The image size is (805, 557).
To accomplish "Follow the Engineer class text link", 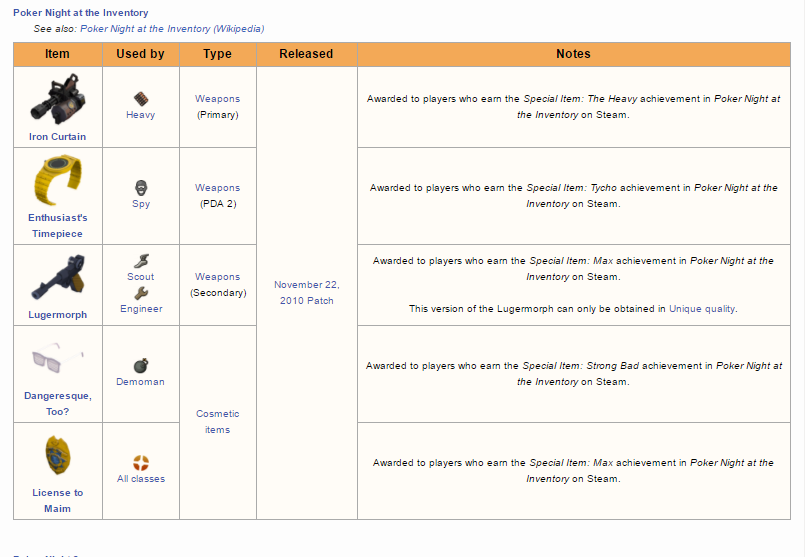I will coord(141,309).
